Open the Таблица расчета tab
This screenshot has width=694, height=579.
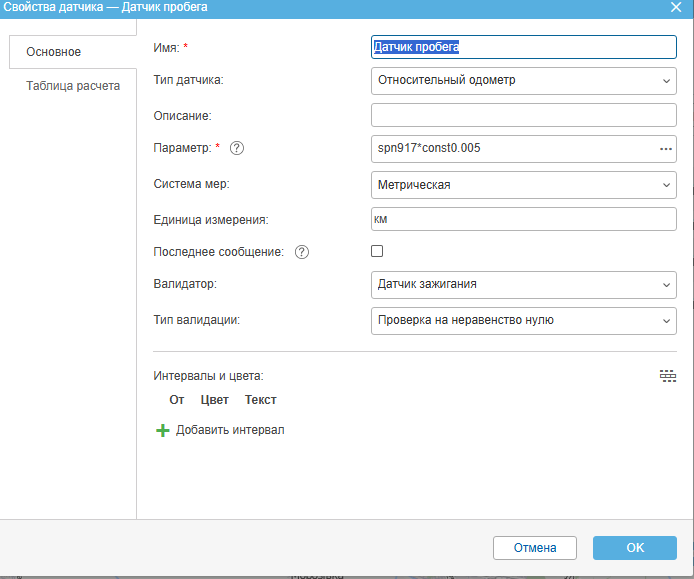[73, 86]
